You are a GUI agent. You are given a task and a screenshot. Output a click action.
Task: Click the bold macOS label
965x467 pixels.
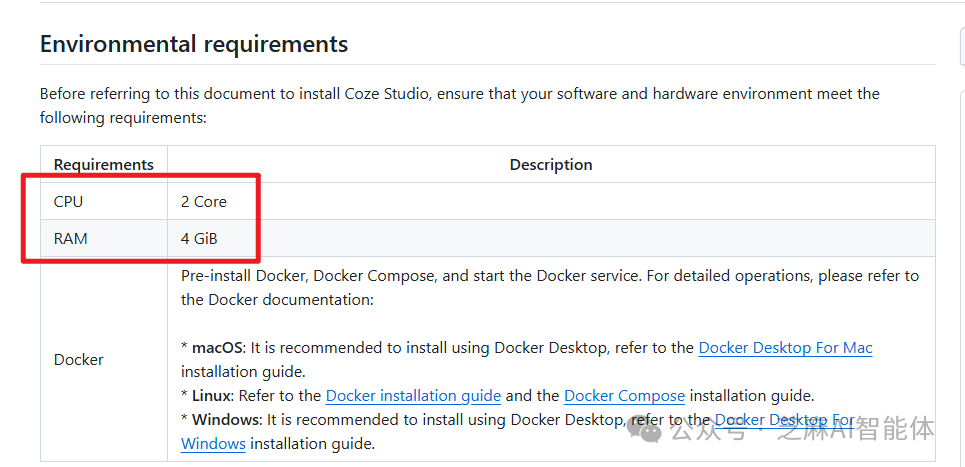[218, 348]
